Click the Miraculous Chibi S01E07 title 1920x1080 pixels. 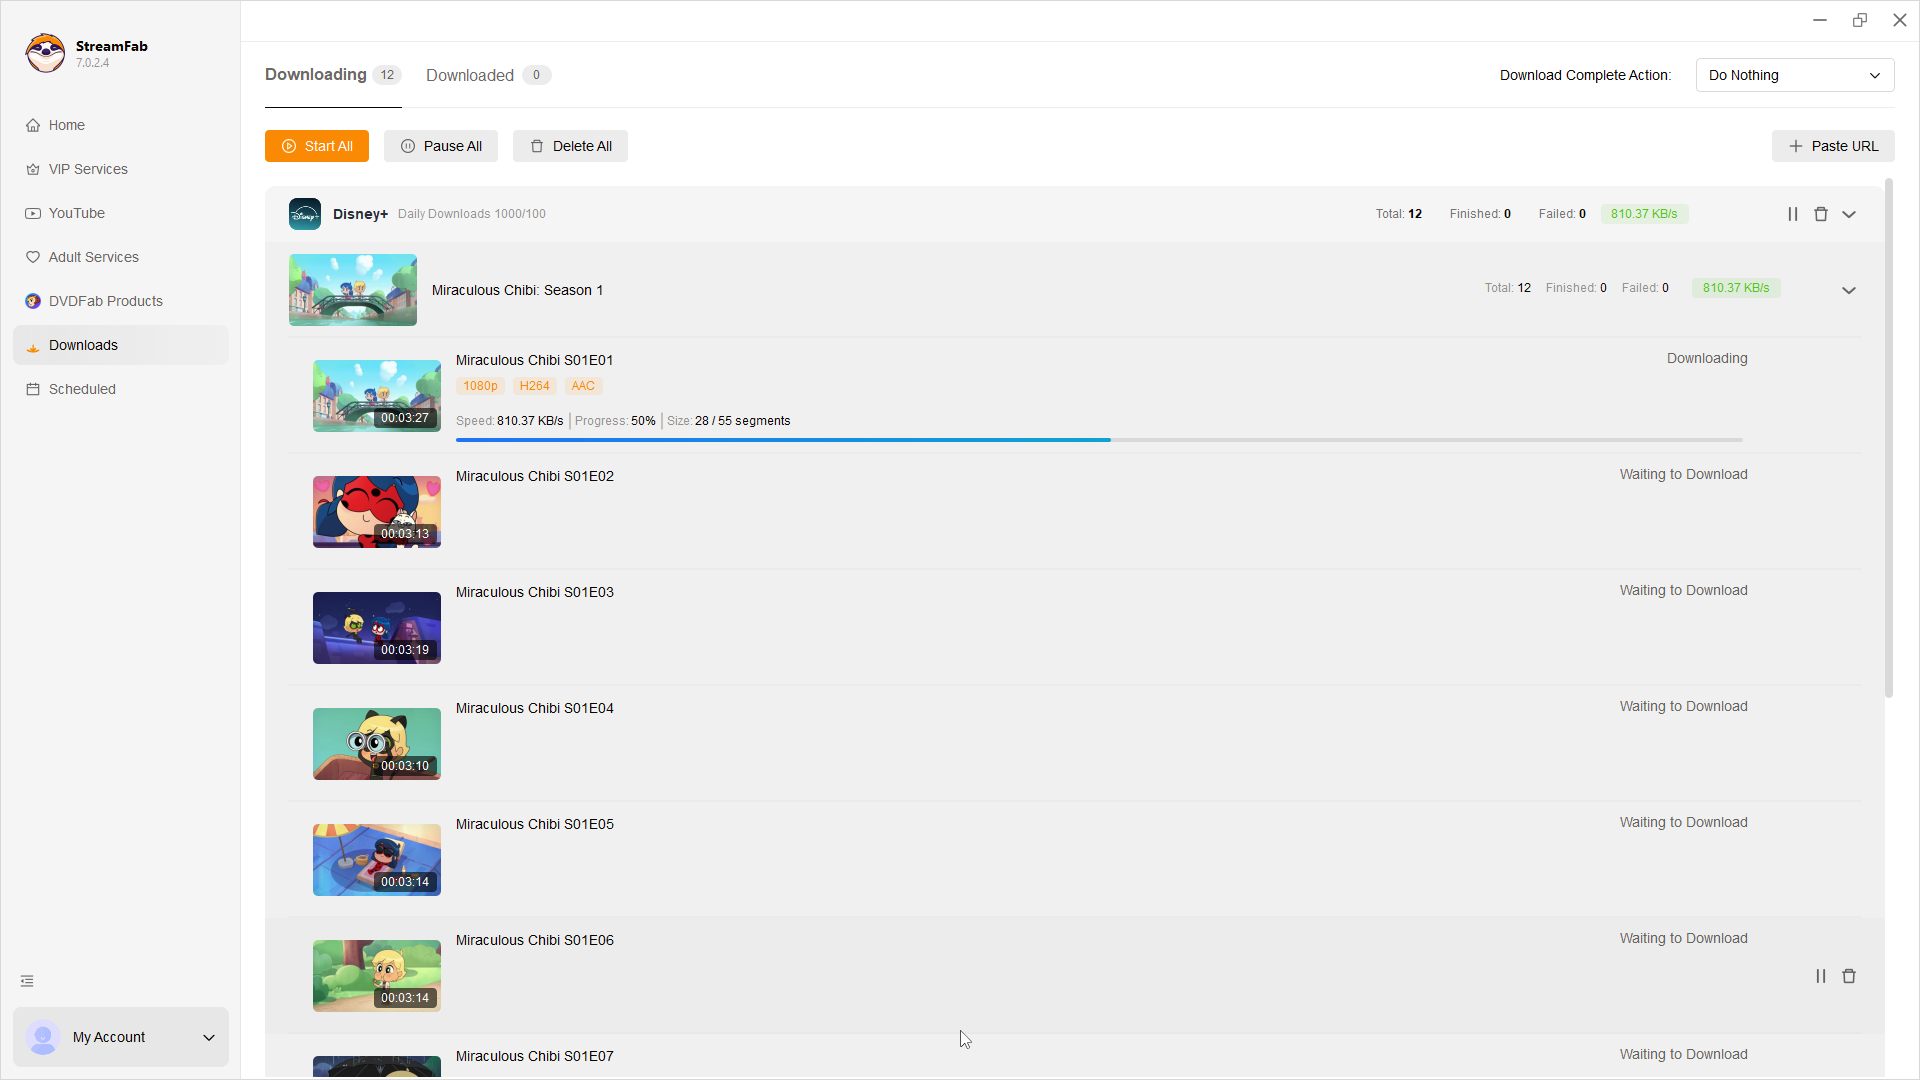pos(535,1056)
